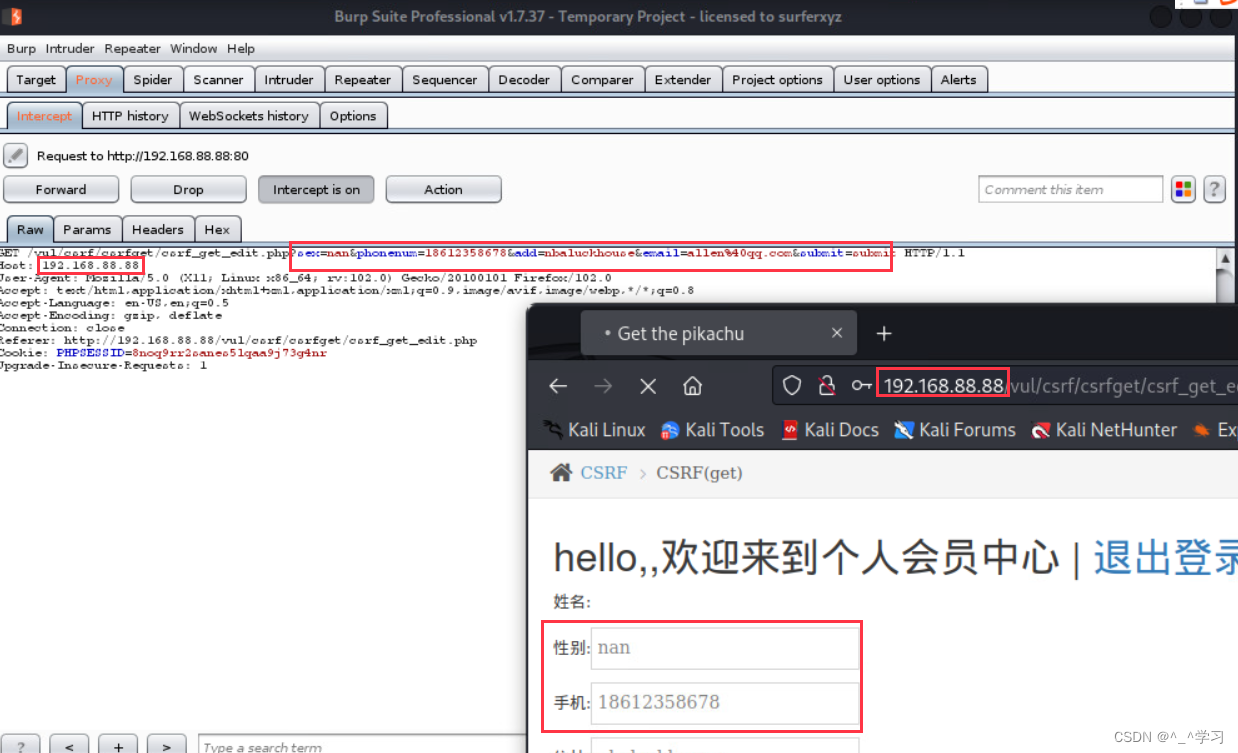The width and height of the screenshot is (1238, 753).
Task: Navigate back with the browser back arrow
Action: pos(557,386)
